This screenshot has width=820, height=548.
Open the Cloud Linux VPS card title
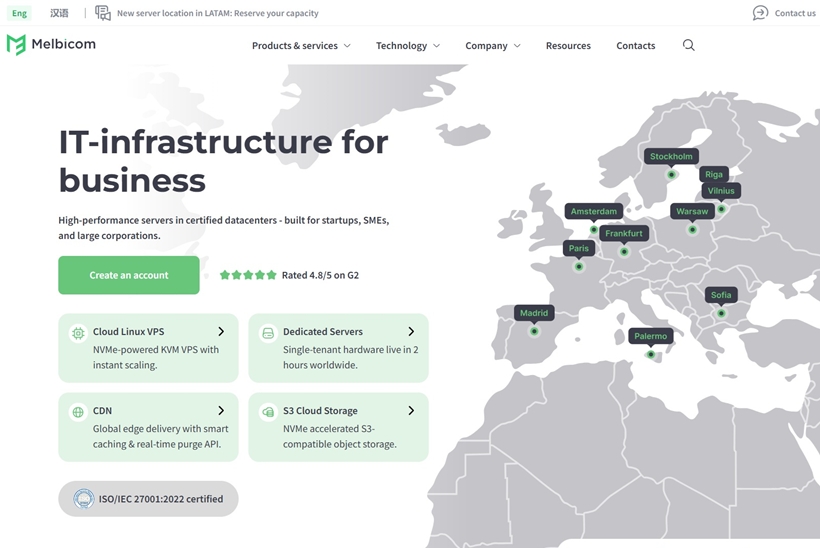(x=129, y=332)
